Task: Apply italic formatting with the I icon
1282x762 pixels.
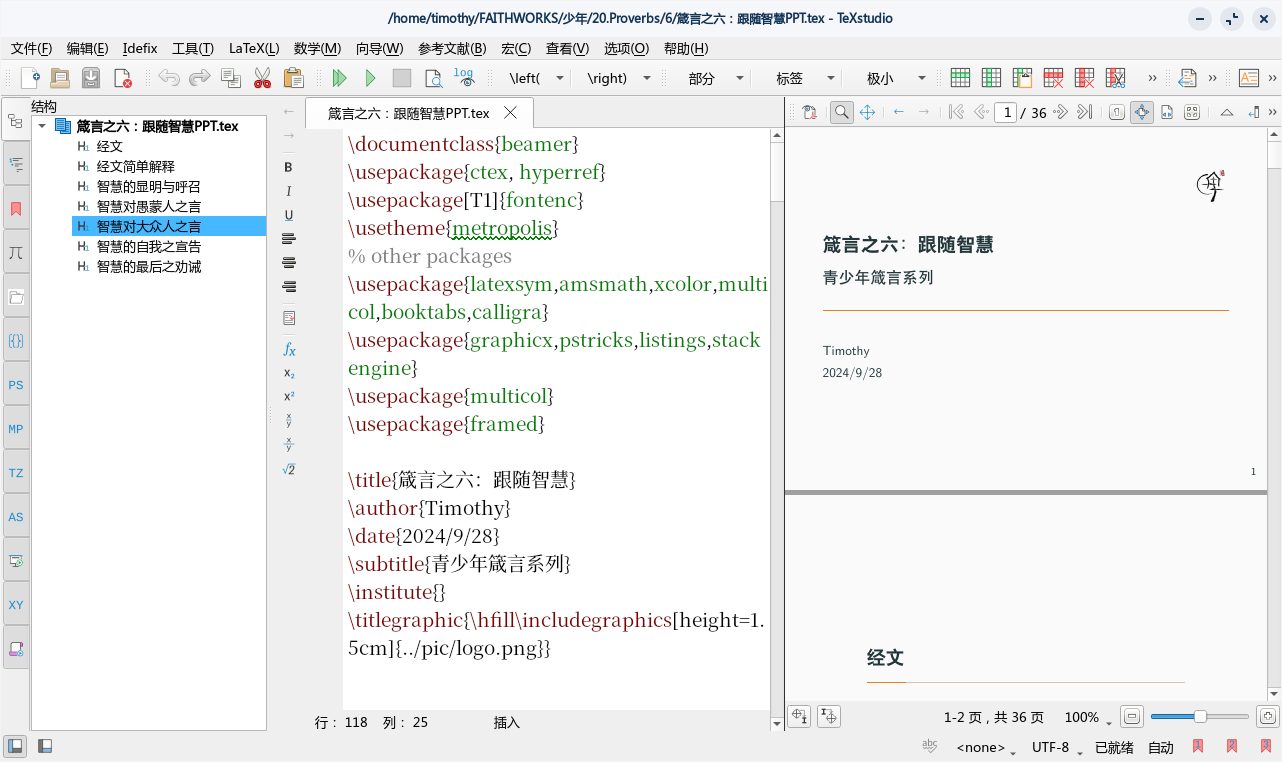Action: point(289,191)
